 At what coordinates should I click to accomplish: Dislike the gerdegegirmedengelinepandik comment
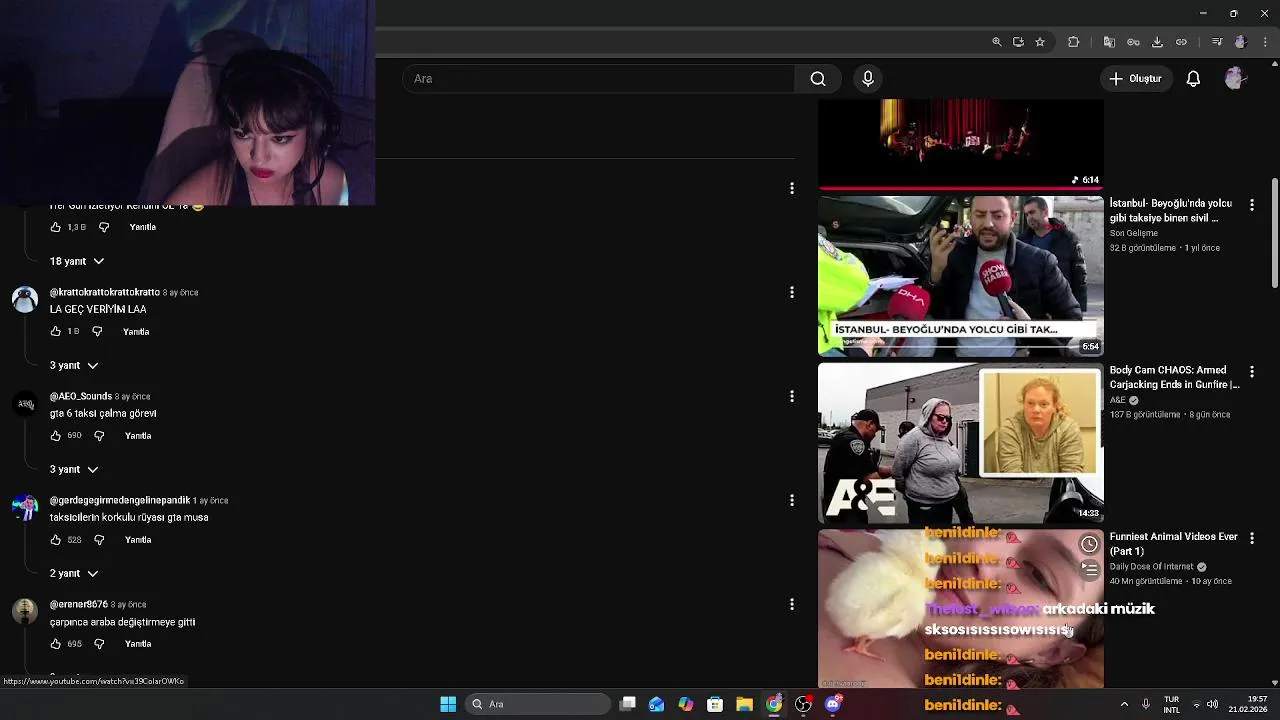99,540
